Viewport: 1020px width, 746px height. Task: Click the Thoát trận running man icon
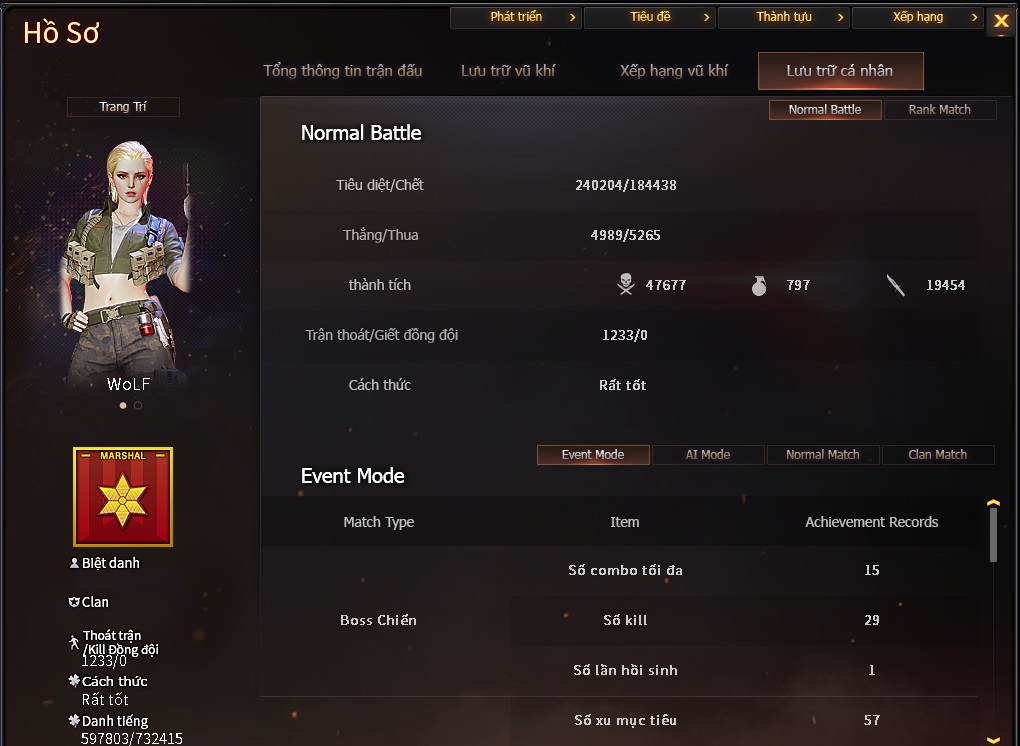[x=74, y=643]
